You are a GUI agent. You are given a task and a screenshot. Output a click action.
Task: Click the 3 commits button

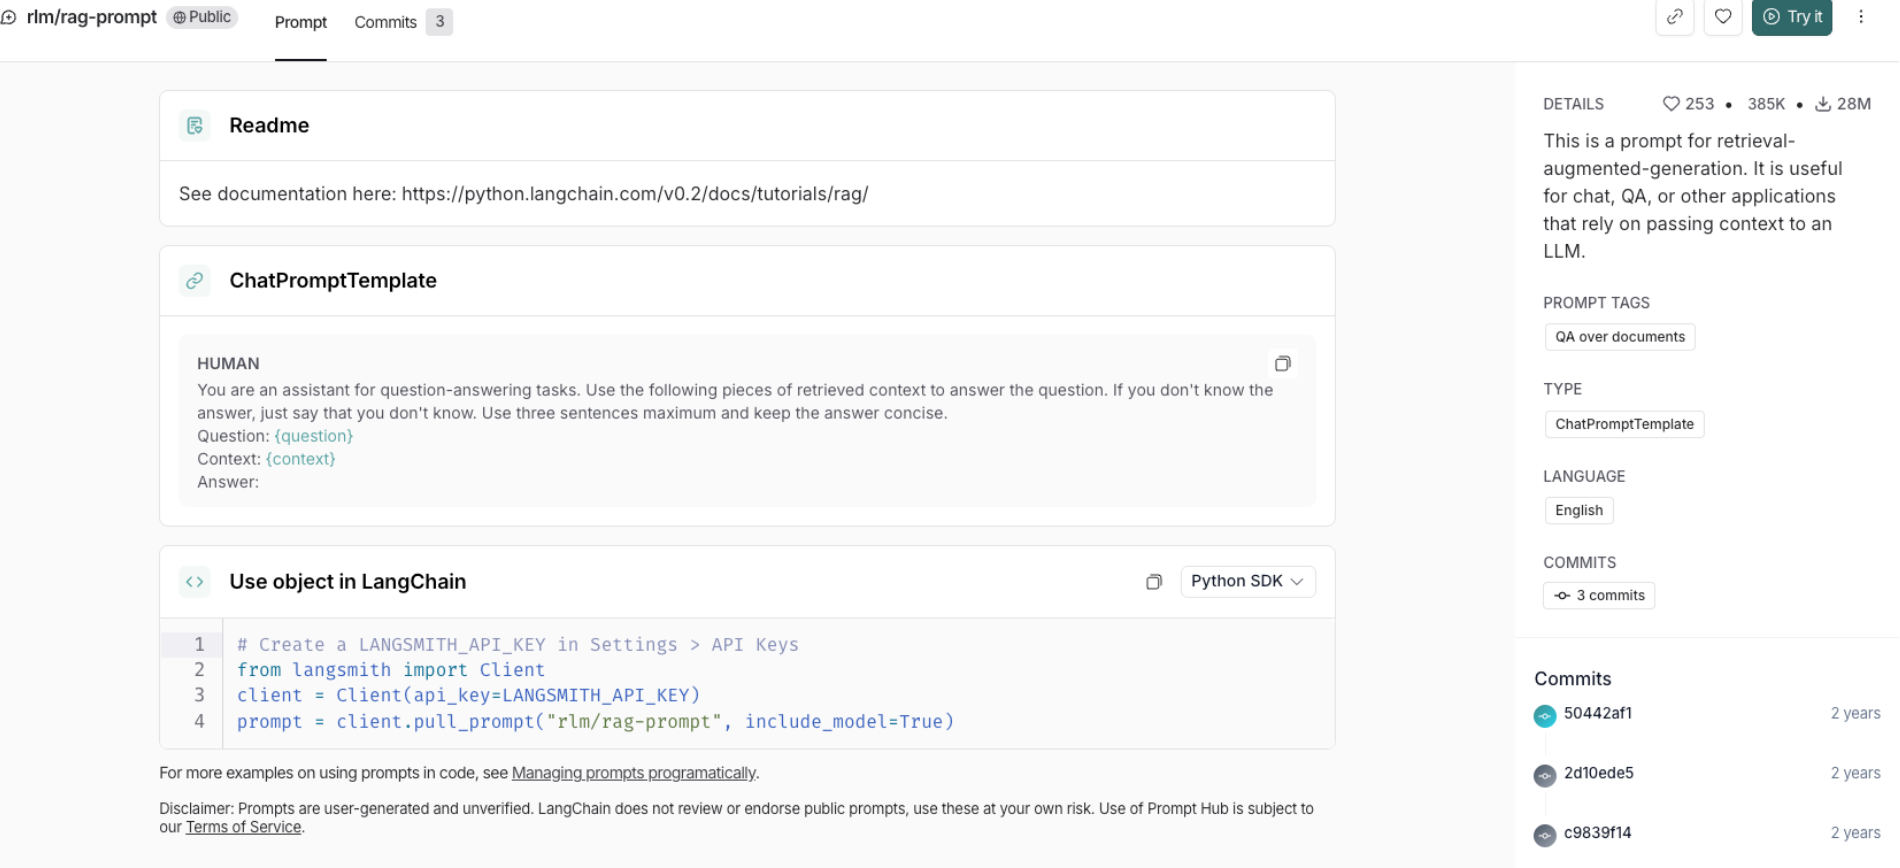pos(1599,596)
